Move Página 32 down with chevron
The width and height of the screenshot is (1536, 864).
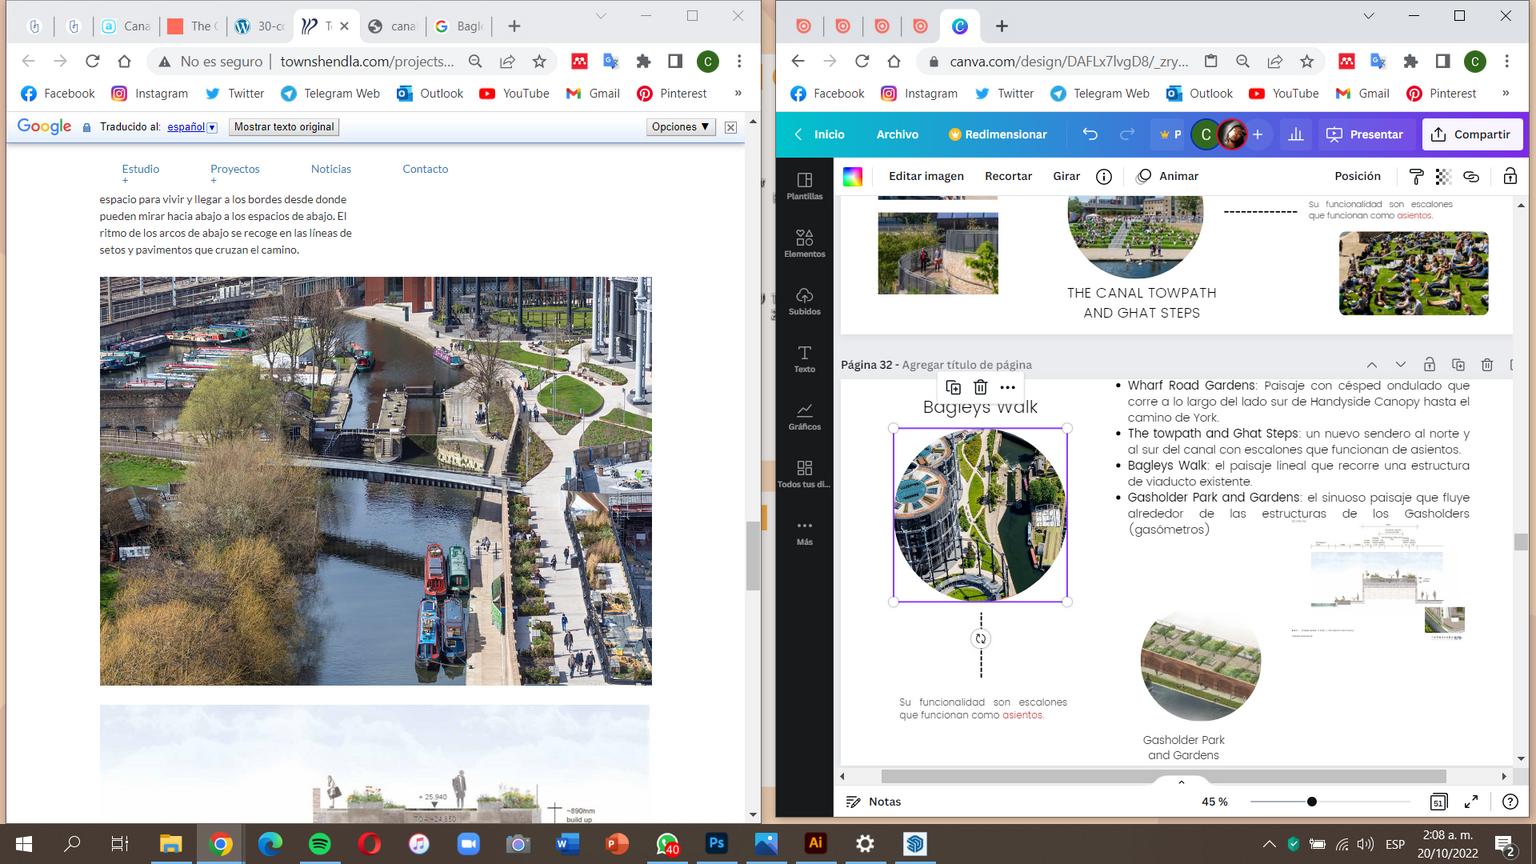coord(1400,365)
